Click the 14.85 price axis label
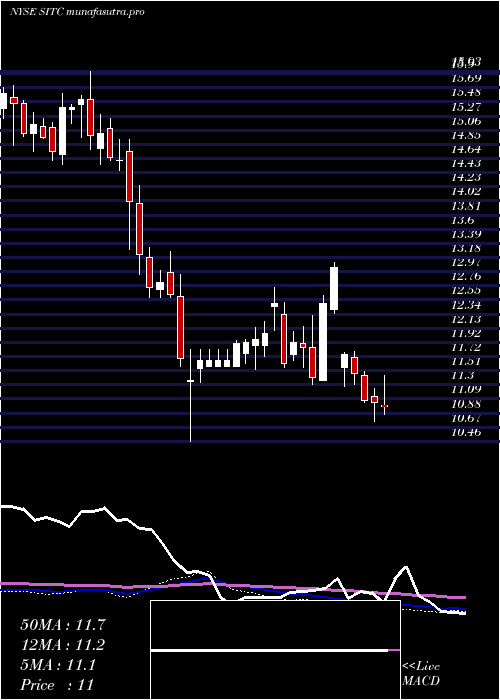Viewport: 500px width, 700px height. coord(466,135)
